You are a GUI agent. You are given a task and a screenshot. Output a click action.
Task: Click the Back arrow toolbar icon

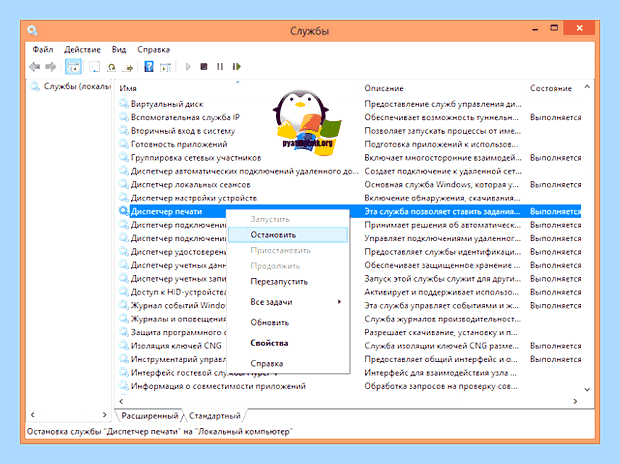(34, 67)
